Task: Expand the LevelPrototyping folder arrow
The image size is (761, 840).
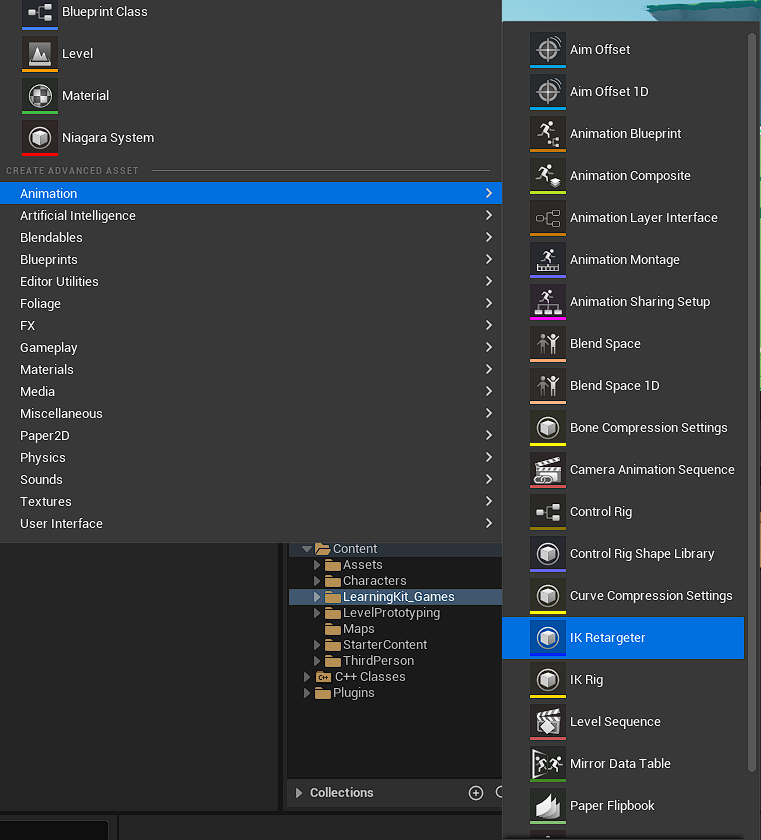Action: pyautogui.click(x=317, y=613)
